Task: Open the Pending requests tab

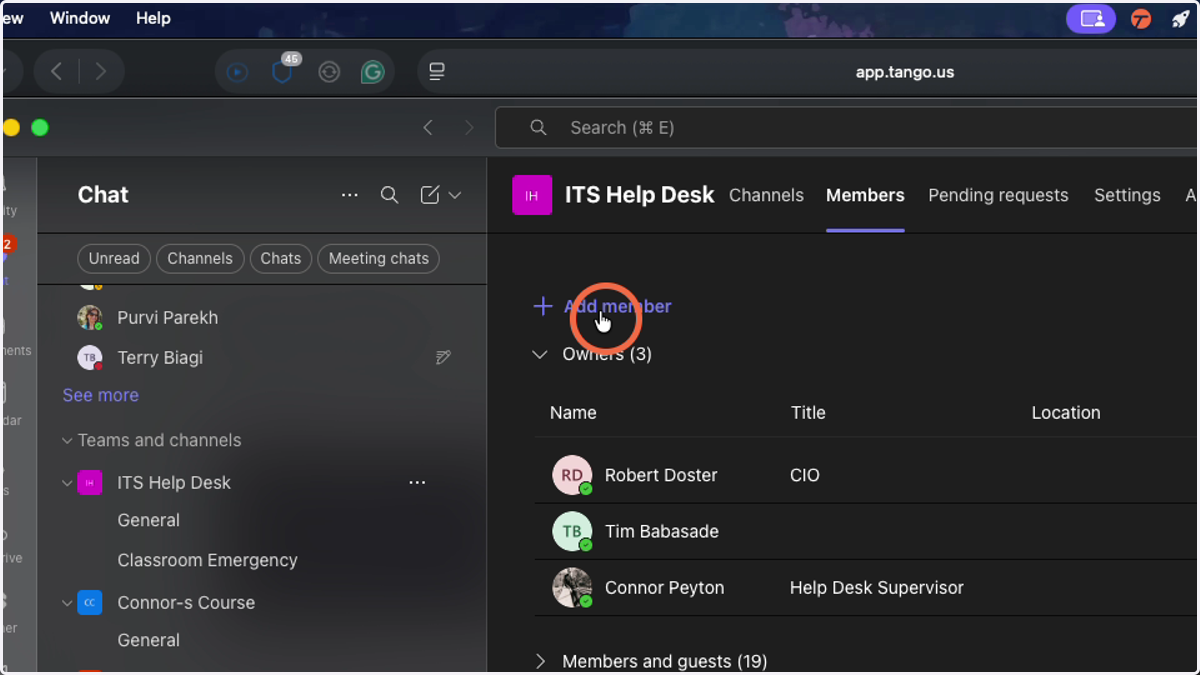Action: pos(998,195)
